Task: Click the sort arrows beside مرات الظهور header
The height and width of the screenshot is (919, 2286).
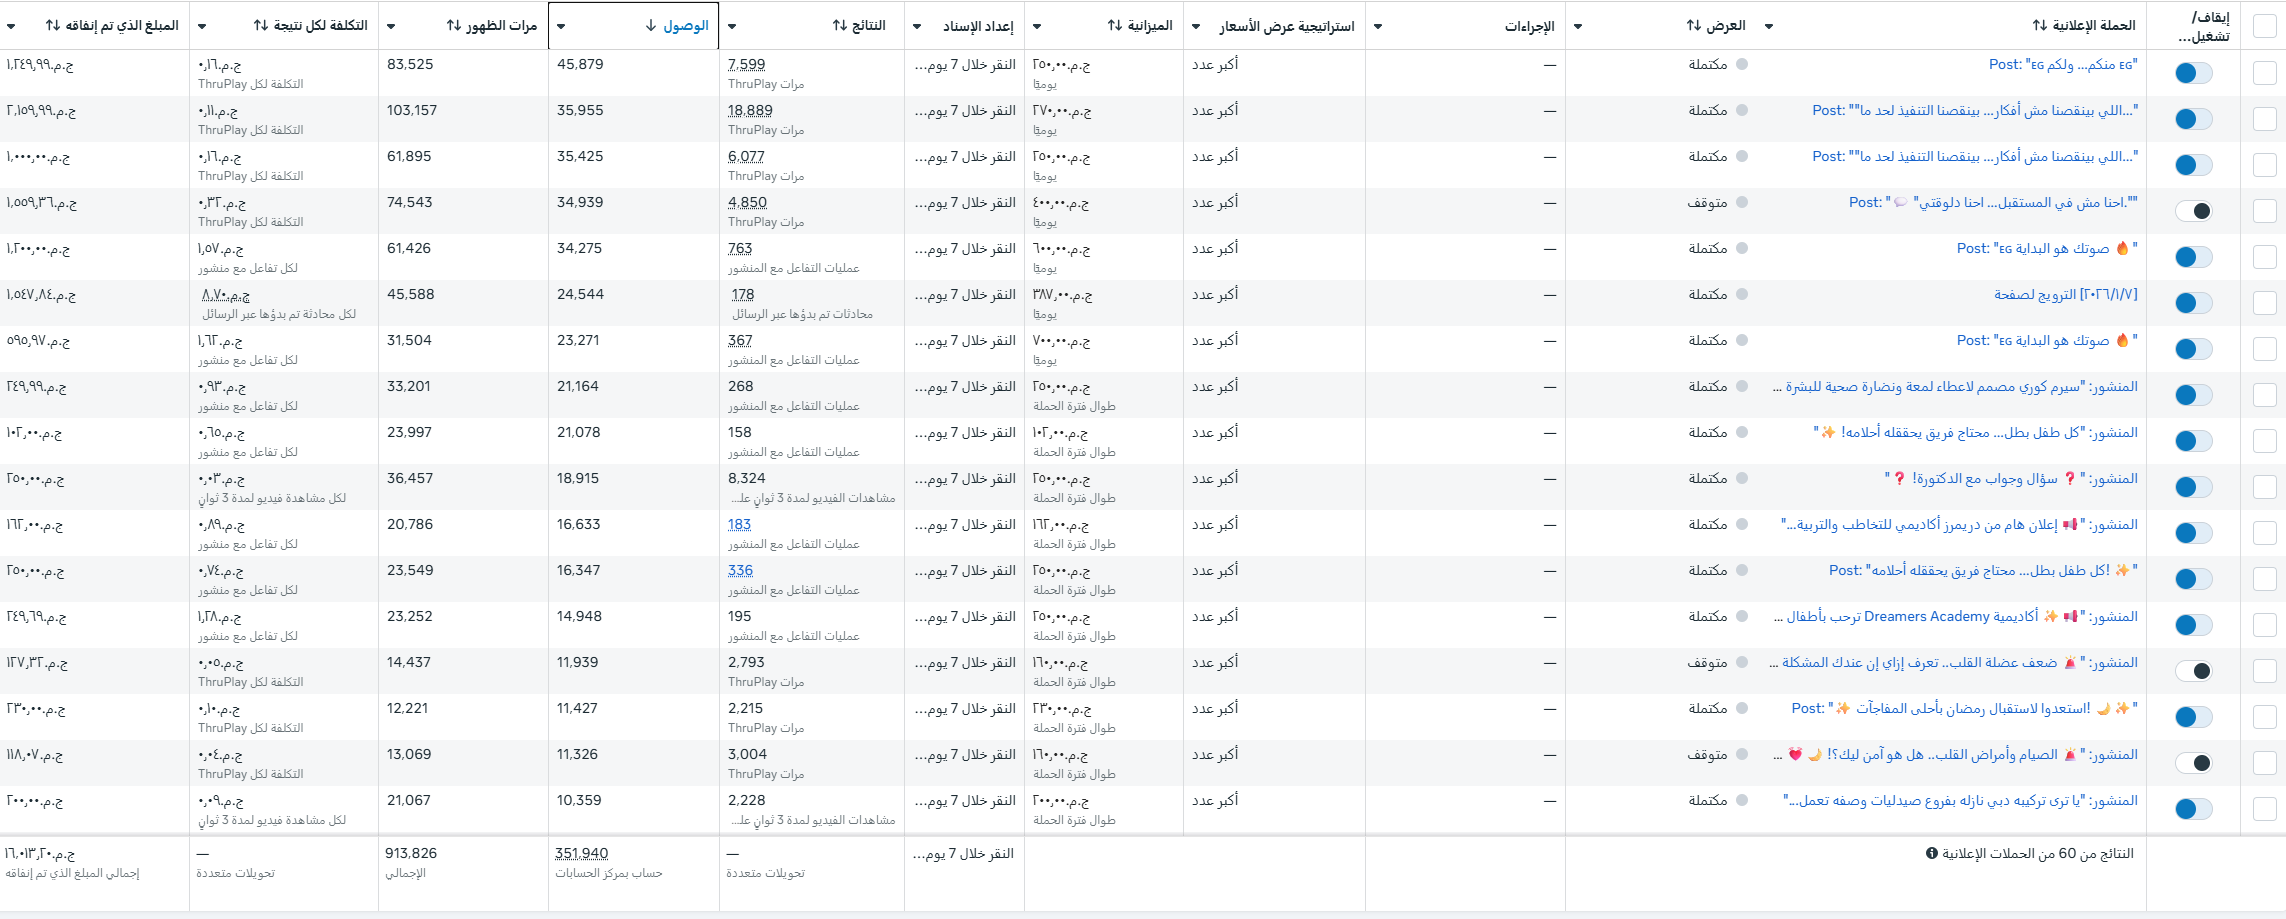Action: [454, 25]
